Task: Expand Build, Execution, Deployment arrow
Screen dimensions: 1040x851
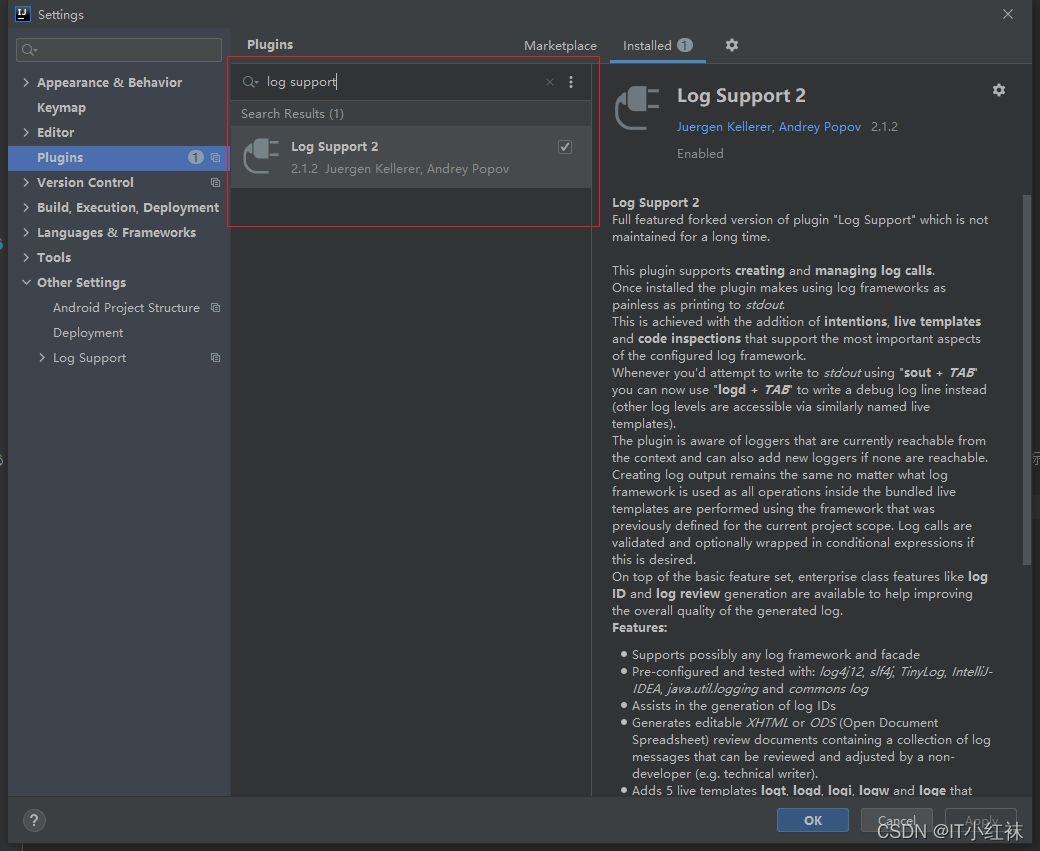Action: pyautogui.click(x=26, y=208)
